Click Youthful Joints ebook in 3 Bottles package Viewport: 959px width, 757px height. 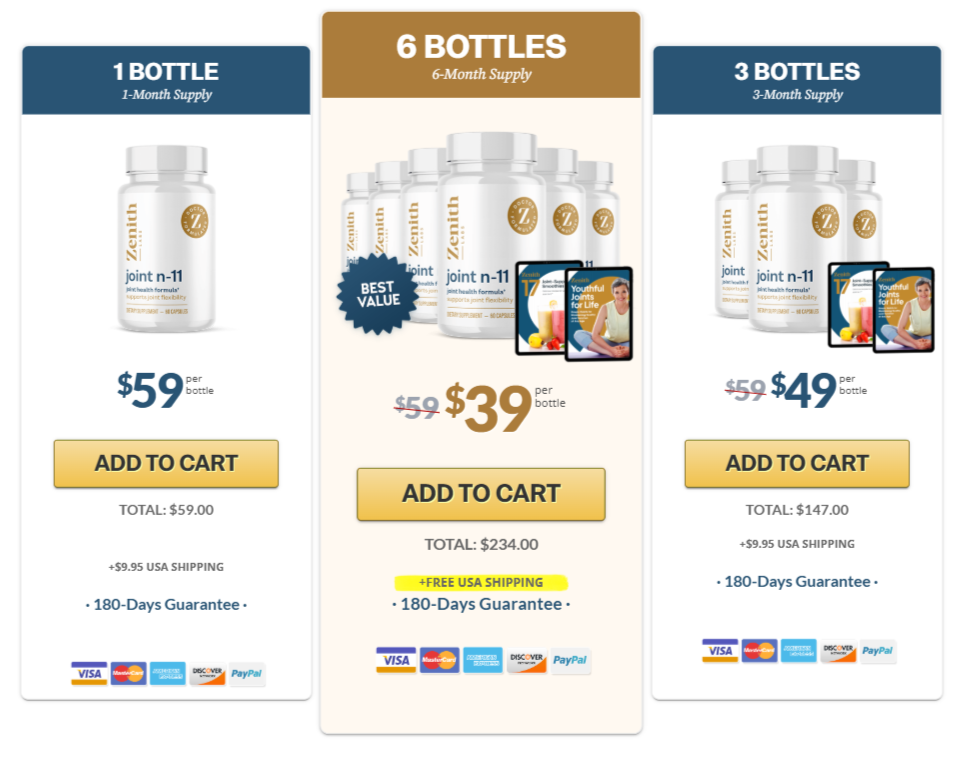point(904,310)
